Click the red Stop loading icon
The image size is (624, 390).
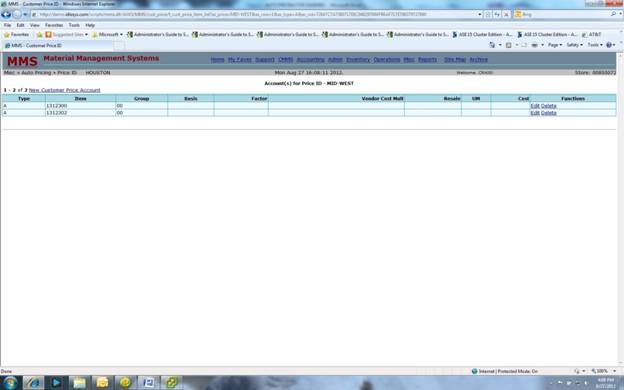[x=506, y=14]
